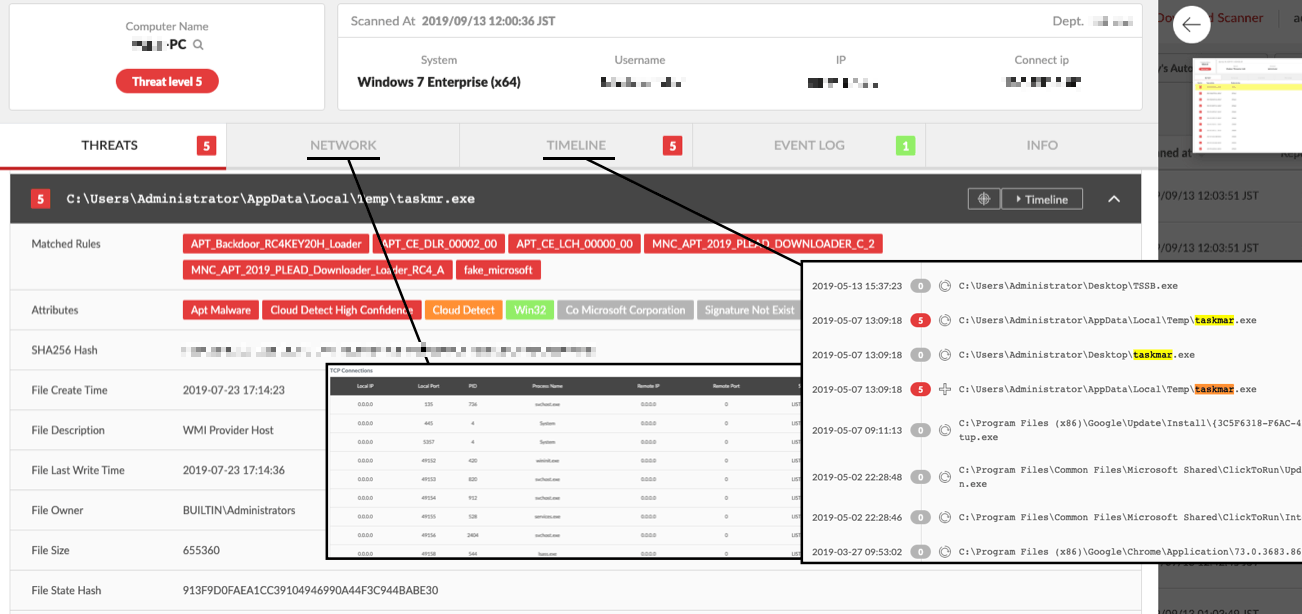Click the plus icon on timeline taskmar.exe entry
This screenshot has height=614, width=1302.
coord(945,389)
